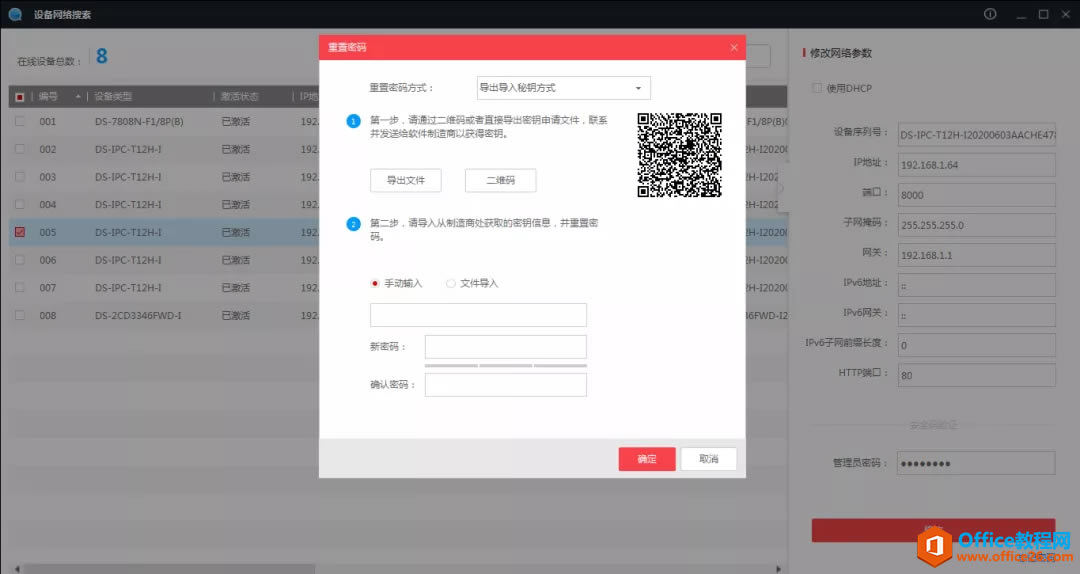Click the gateway field 192.168.1.1
Image resolution: width=1080 pixels, height=574 pixels.
976,255
